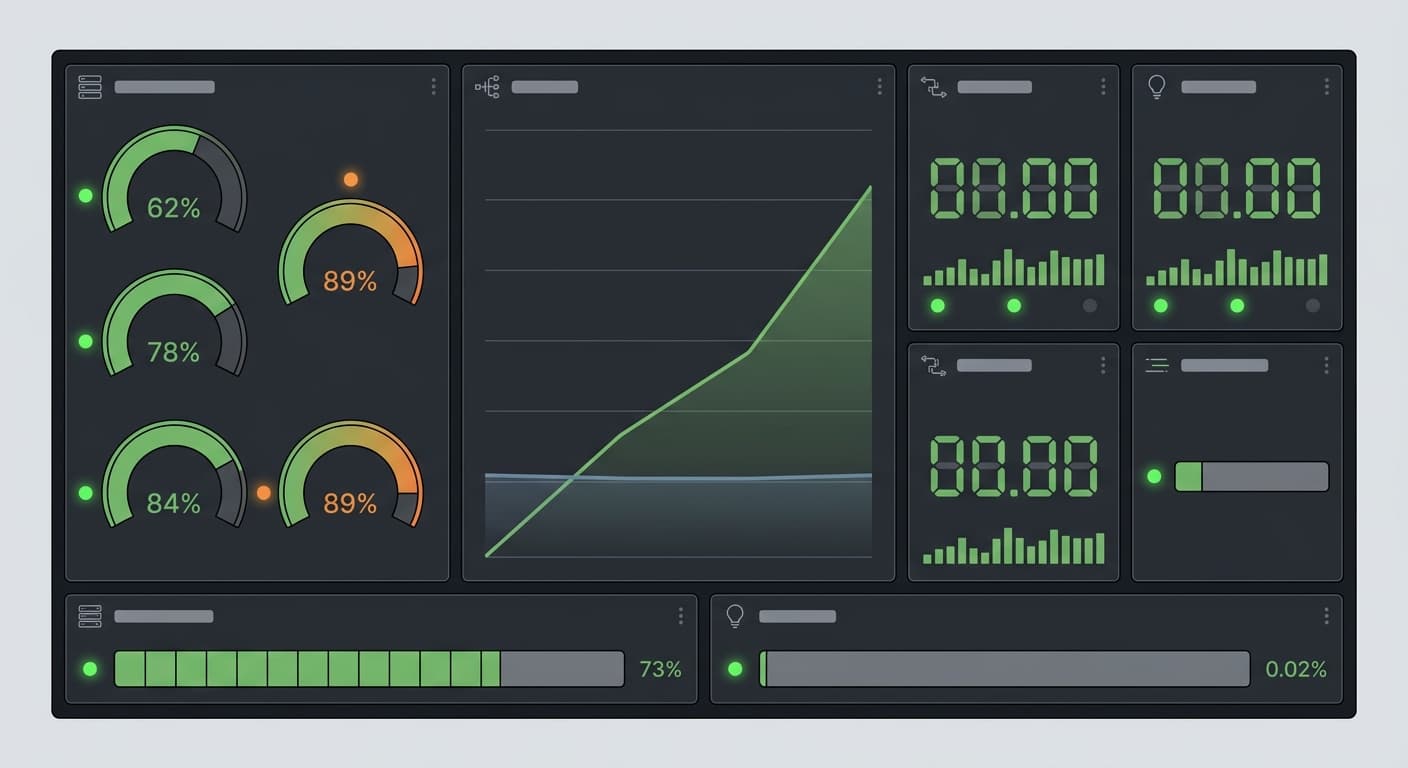Select the 78% gauge
Image resolution: width=1408 pixels, height=768 pixels.
174,324
